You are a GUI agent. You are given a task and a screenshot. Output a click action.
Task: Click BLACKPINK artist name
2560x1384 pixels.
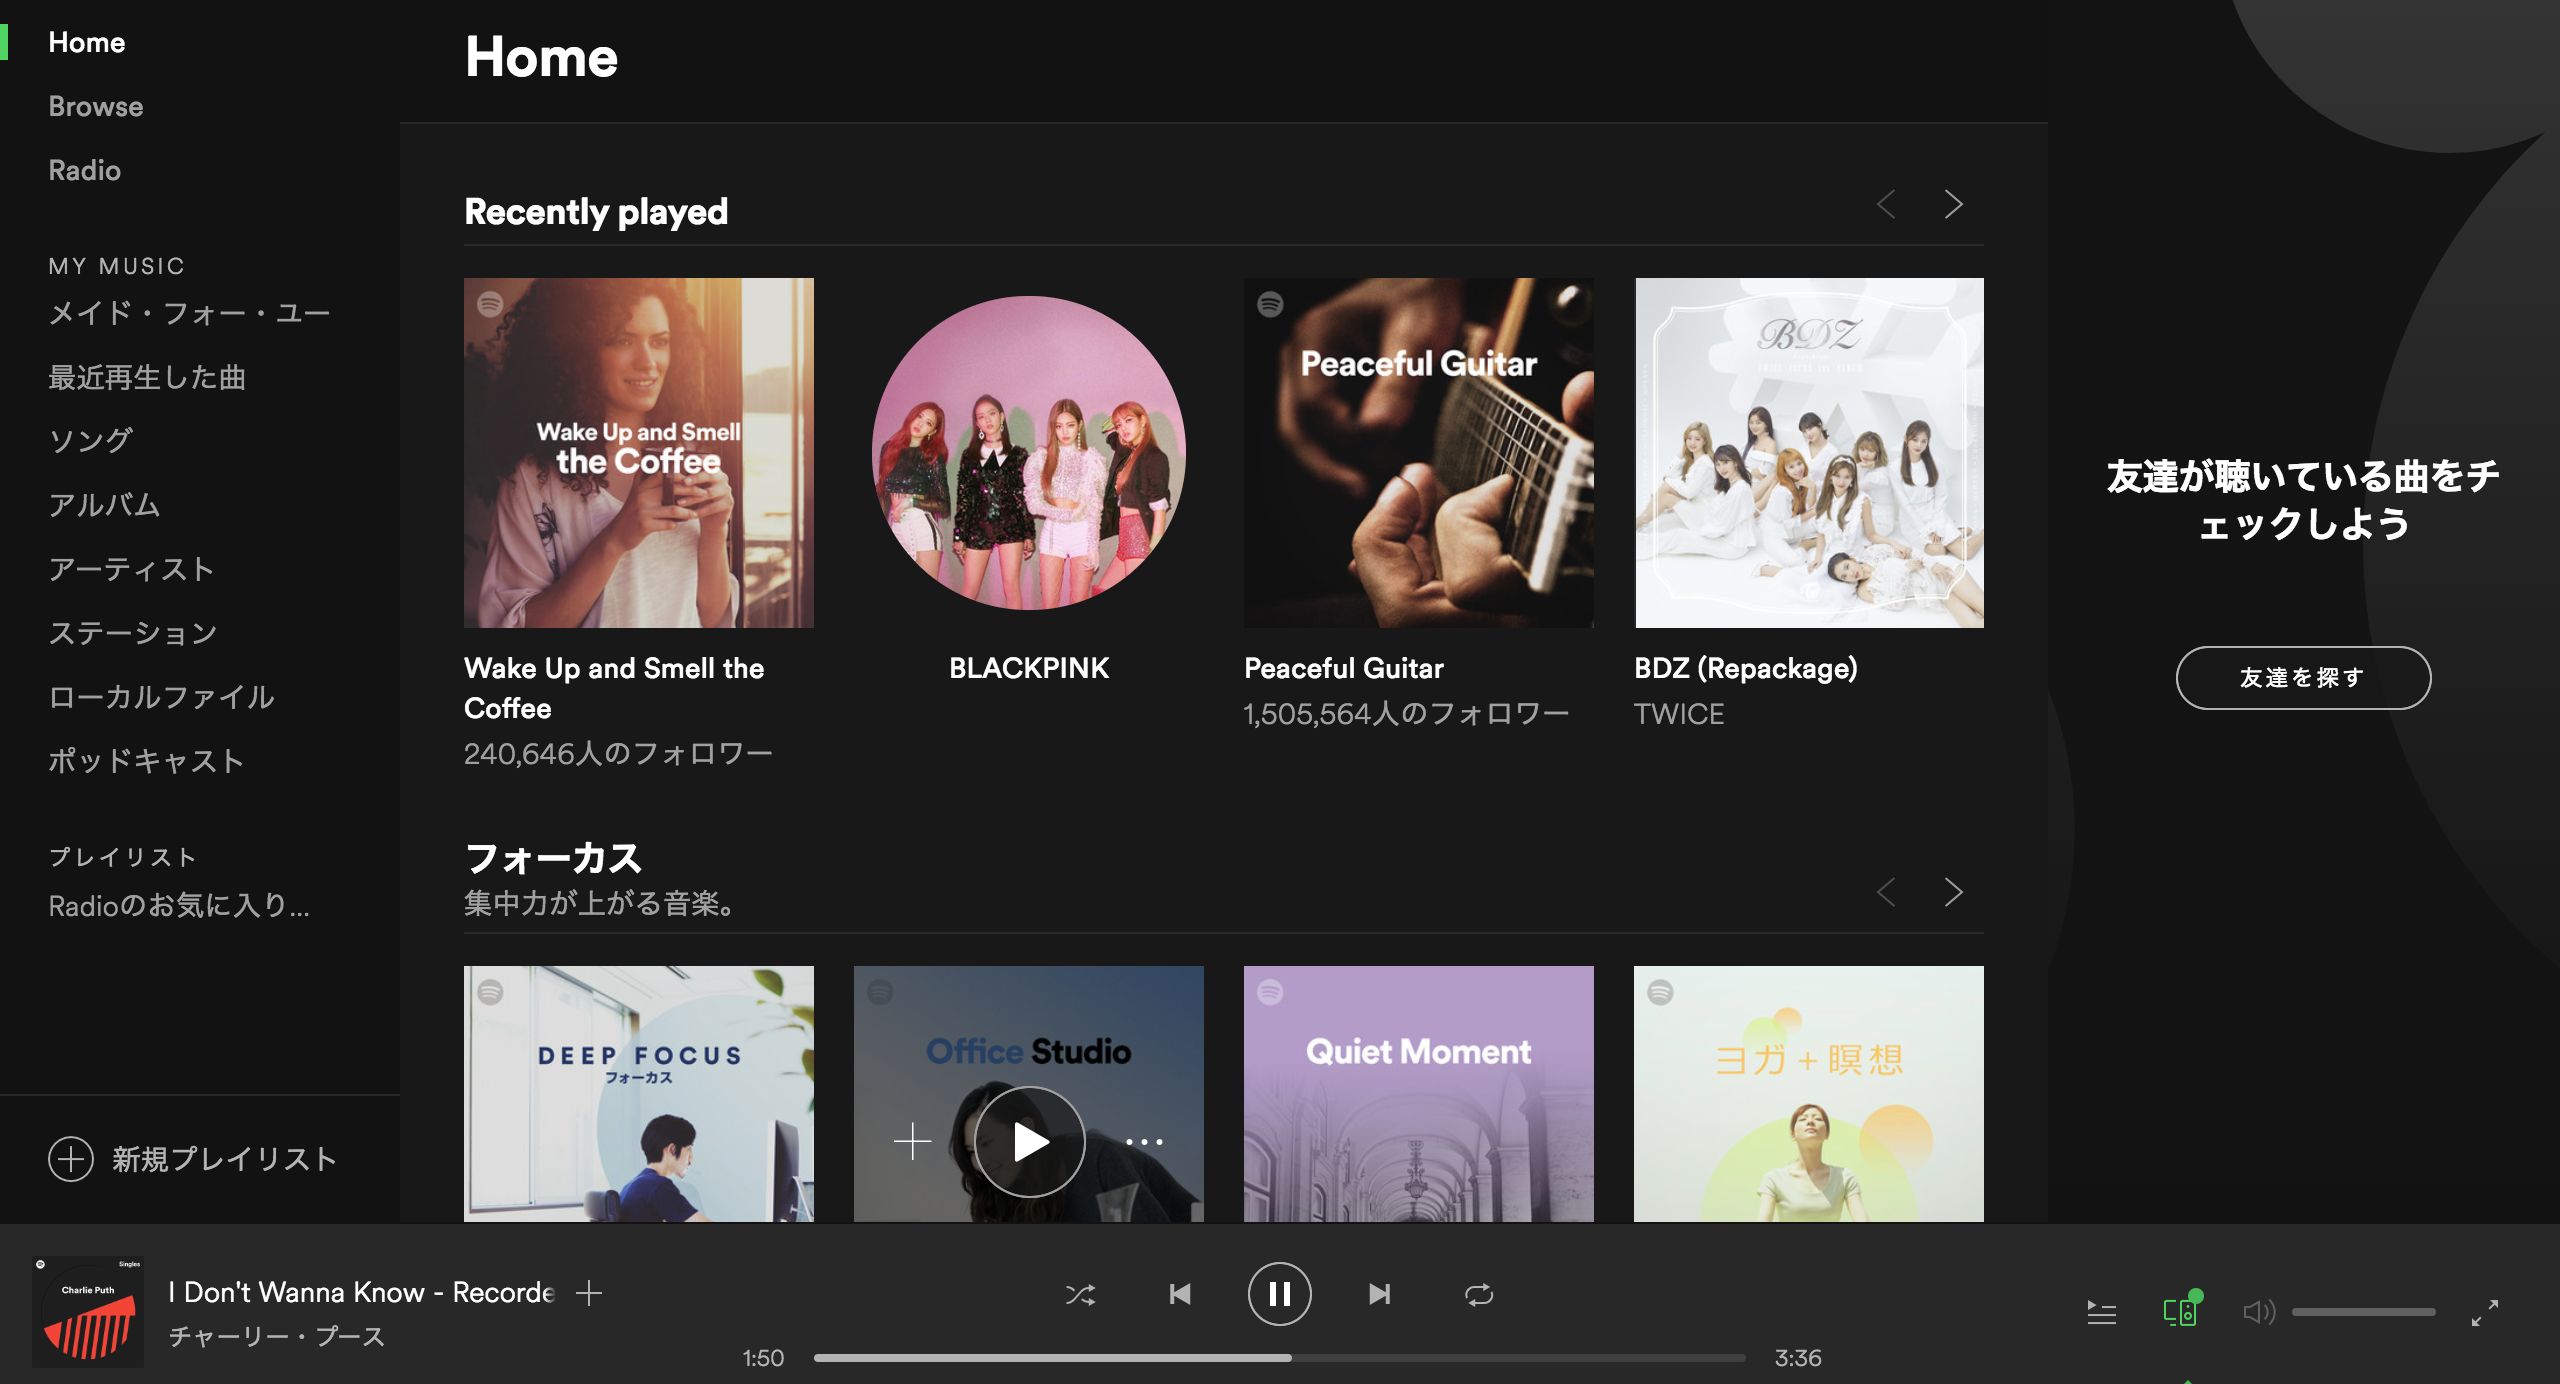(1029, 668)
